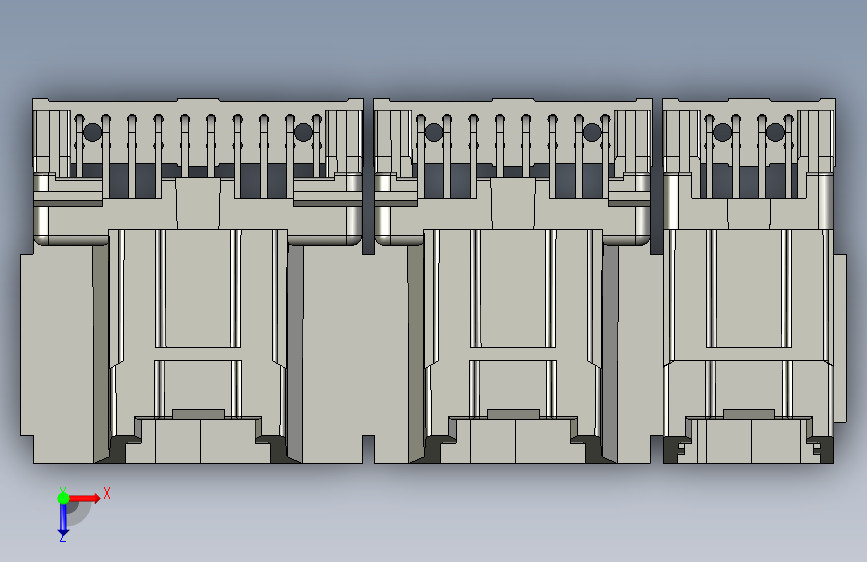Click the blue Z axis arrow on the triad
The height and width of the screenshot is (562, 867).
63,520
